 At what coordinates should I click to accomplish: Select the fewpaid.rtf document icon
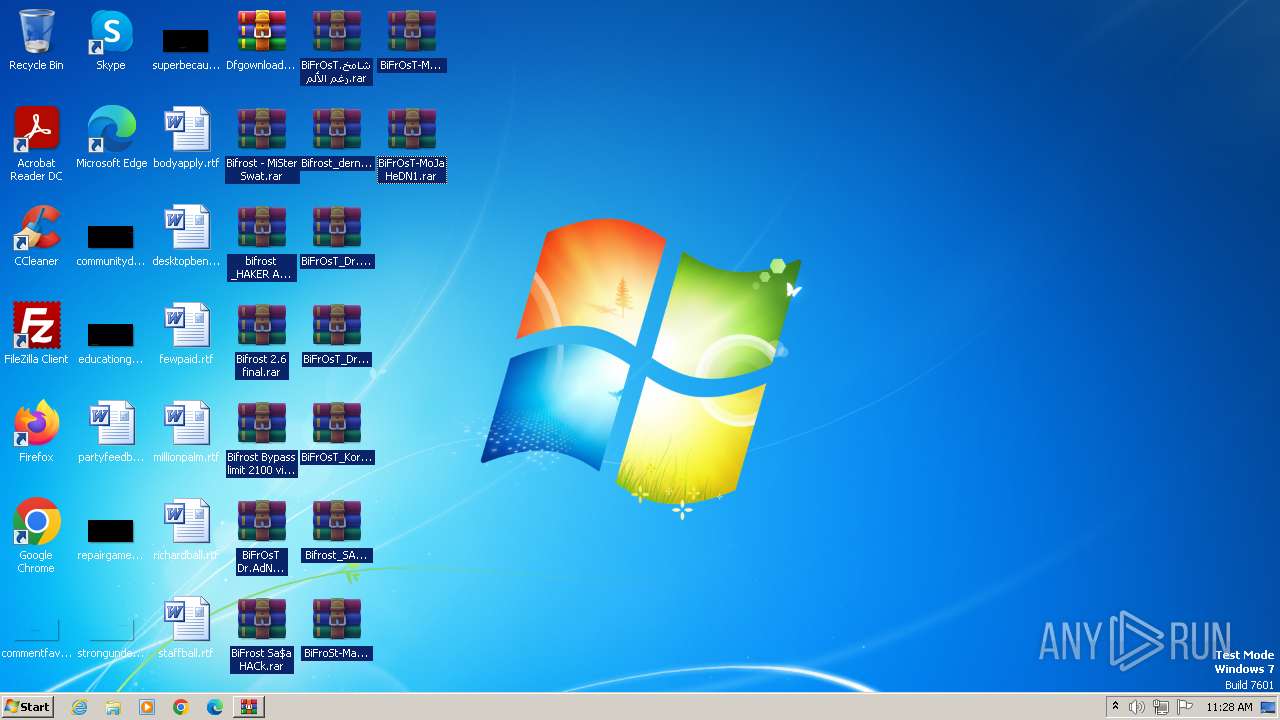[186, 334]
